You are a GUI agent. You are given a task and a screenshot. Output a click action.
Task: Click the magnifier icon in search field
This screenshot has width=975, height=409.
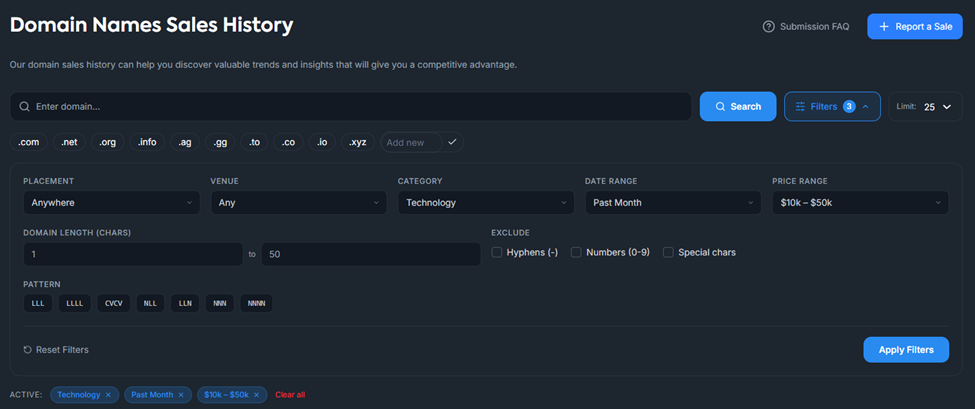pos(24,106)
